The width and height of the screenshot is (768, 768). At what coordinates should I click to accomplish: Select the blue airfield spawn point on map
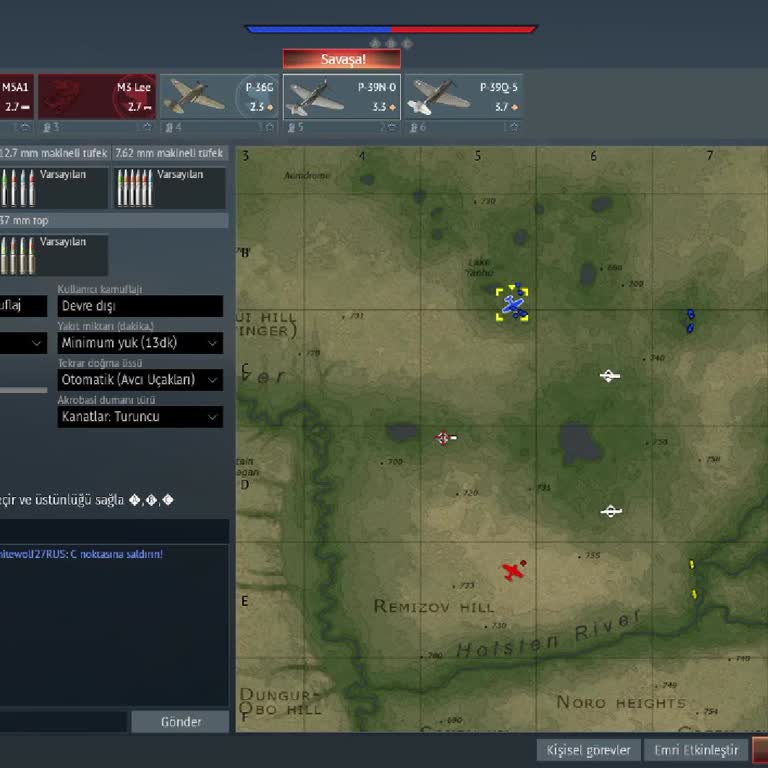(x=512, y=305)
